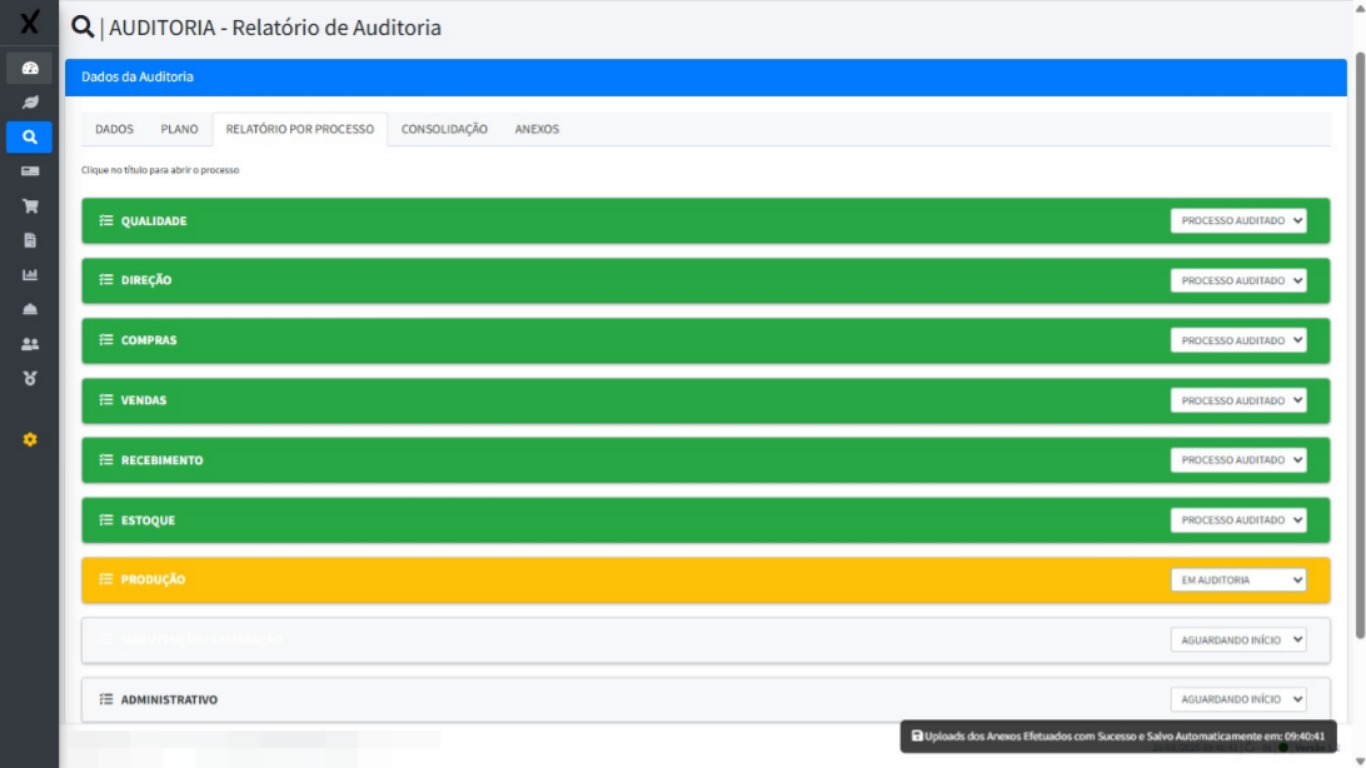Viewport: 1366px width, 768px height.
Task: Click the users group icon in sidebar
Action: 29,344
